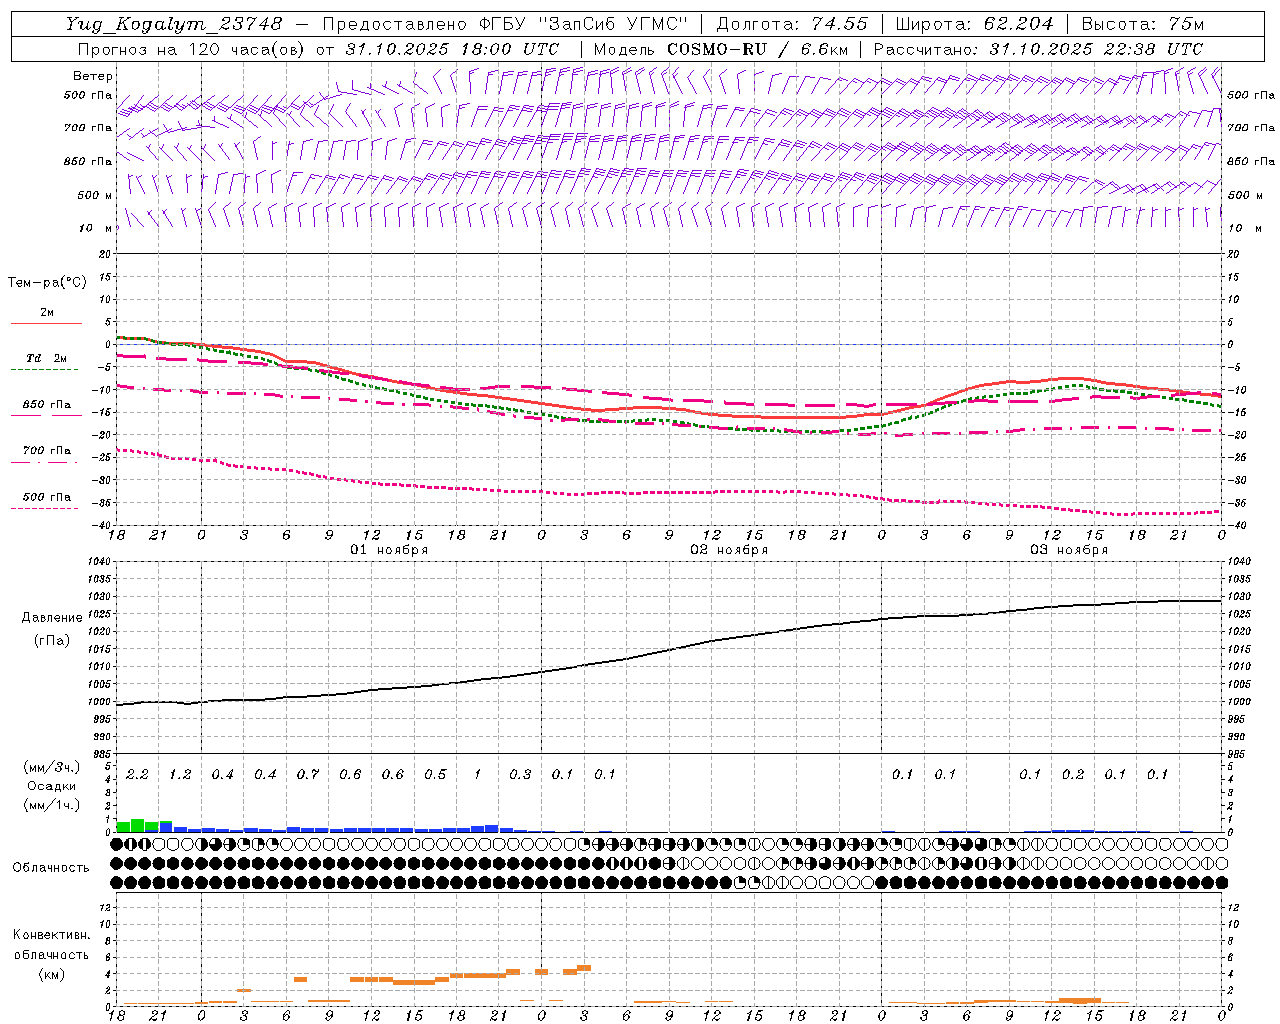1280x1024 pixels.
Task: Select the Широта: 62.204 header field
Action: coord(974,24)
